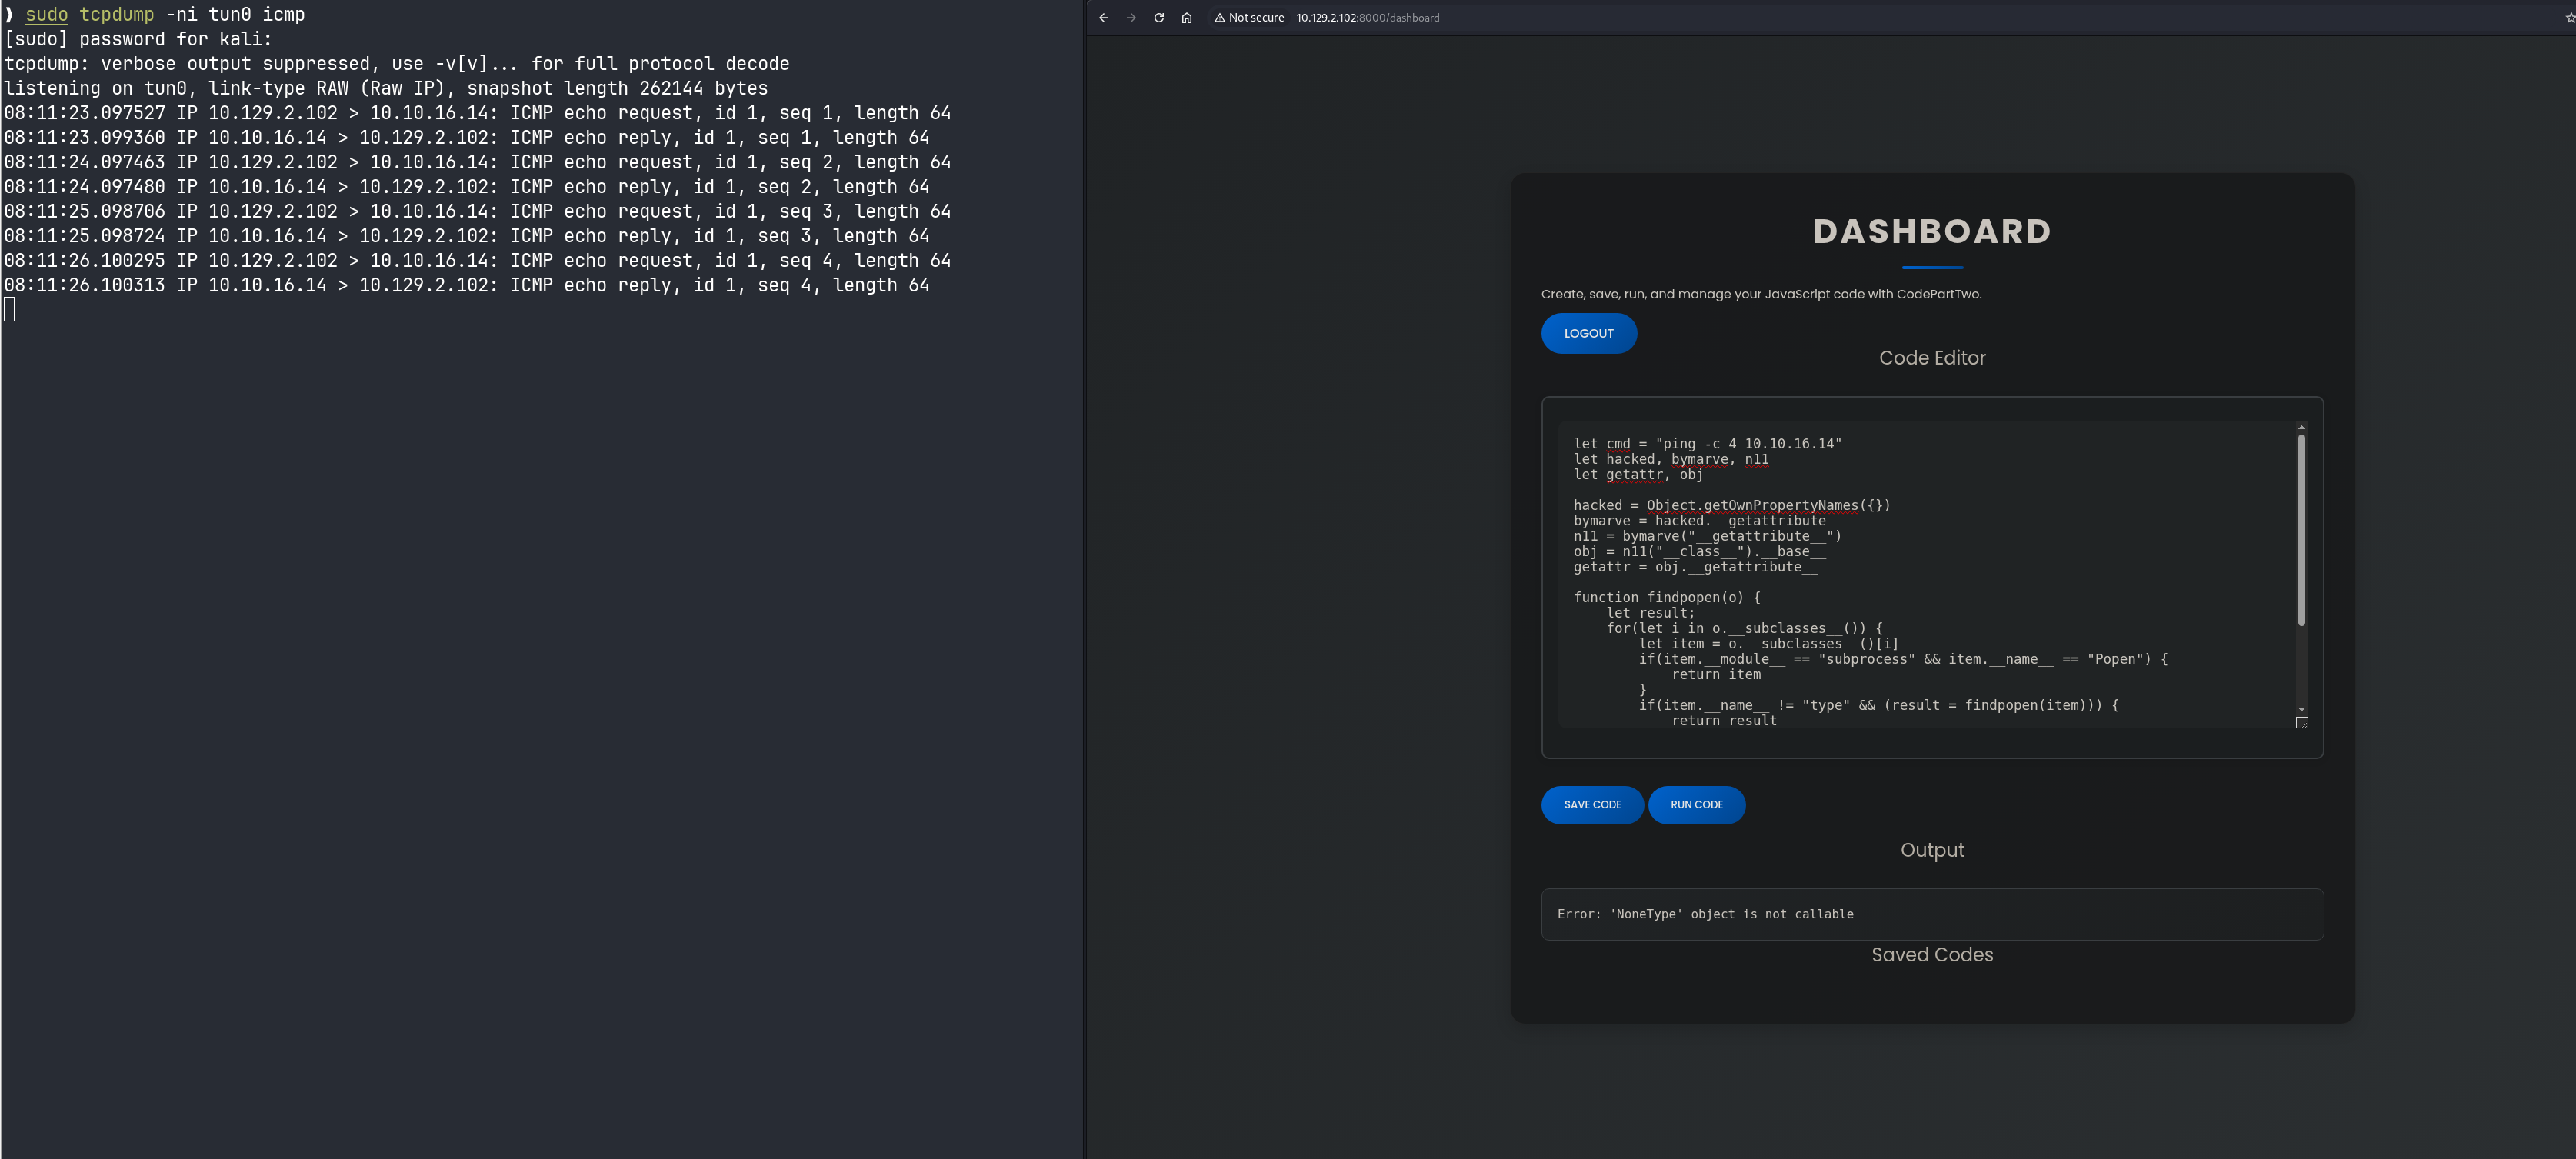Click terminal line timestamped 08:11:25.098706
The image size is (2576, 1159).
click(x=478, y=211)
